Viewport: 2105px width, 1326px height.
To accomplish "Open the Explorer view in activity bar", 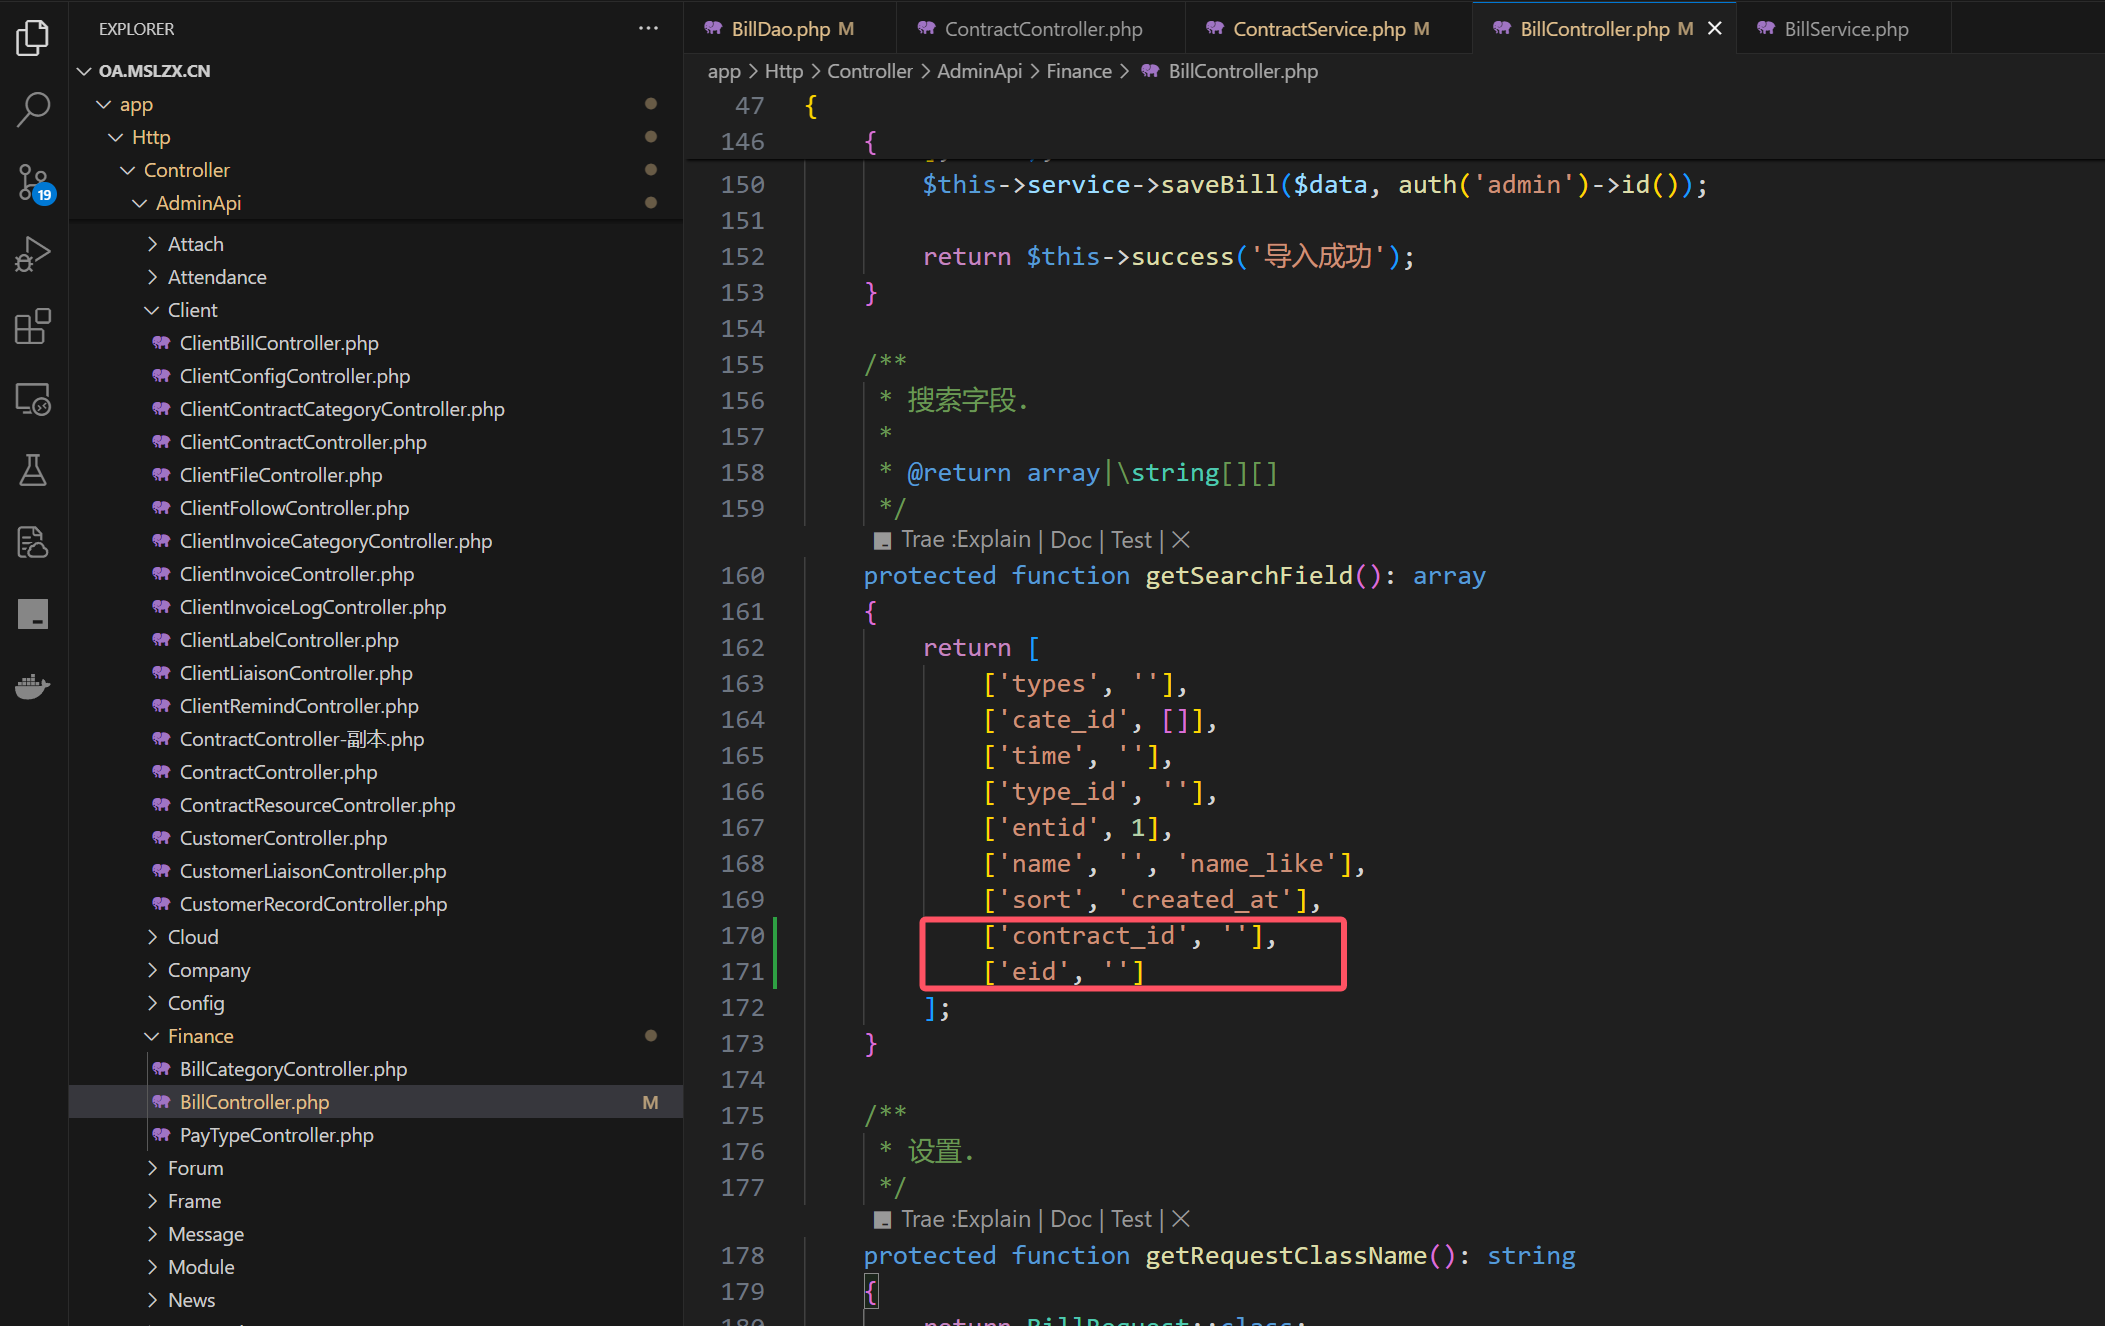I will (33, 38).
